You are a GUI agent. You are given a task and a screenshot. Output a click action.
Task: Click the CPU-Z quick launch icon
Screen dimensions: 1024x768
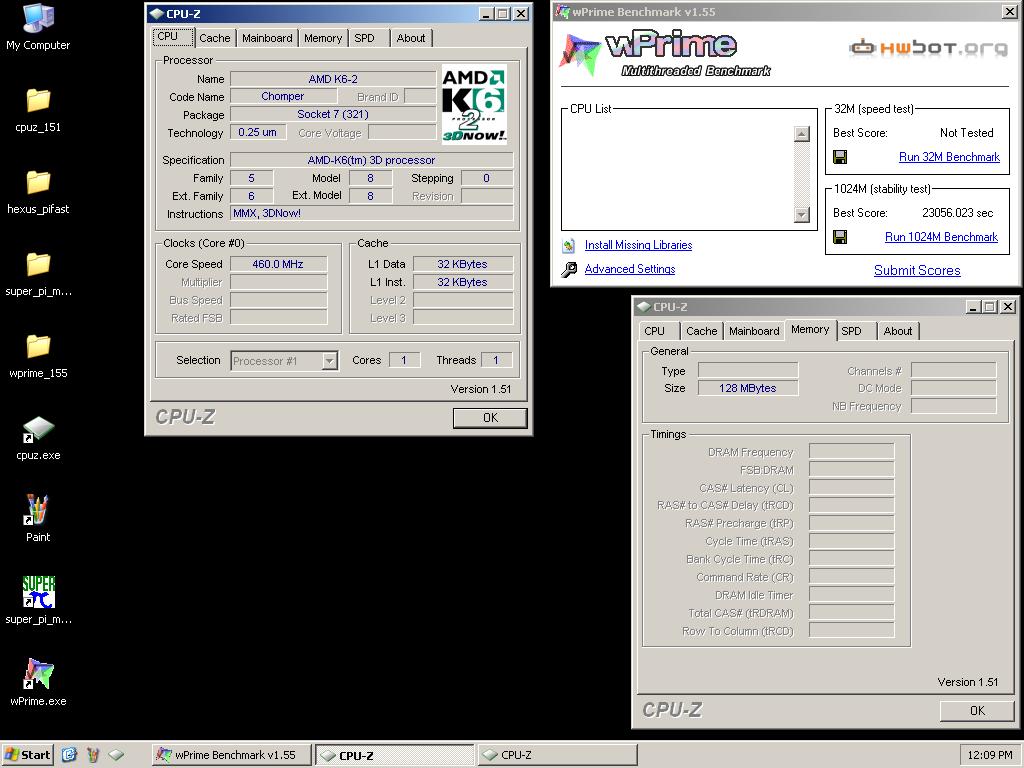(116, 755)
